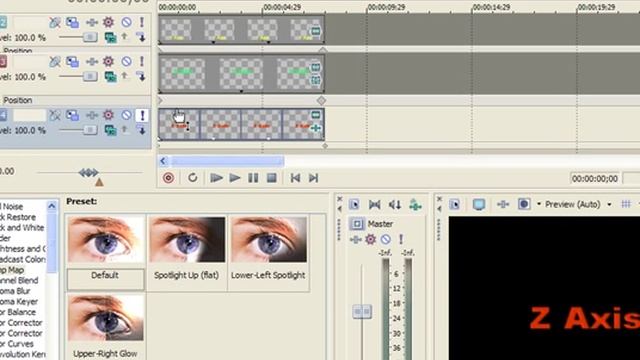Disable solo on the highlighted track
Viewport: 640px width, 360px height.
[x=142, y=116]
